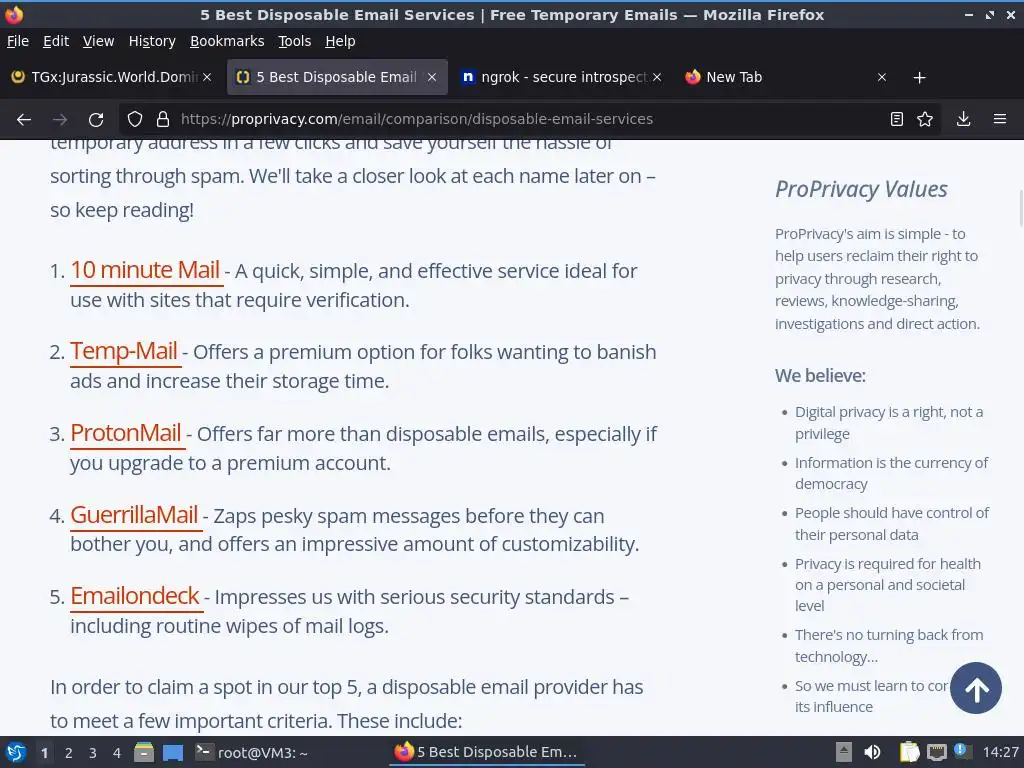Click There's no turning back bullet text
Image resolution: width=1024 pixels, height=768 pixels.
[889, 645]
